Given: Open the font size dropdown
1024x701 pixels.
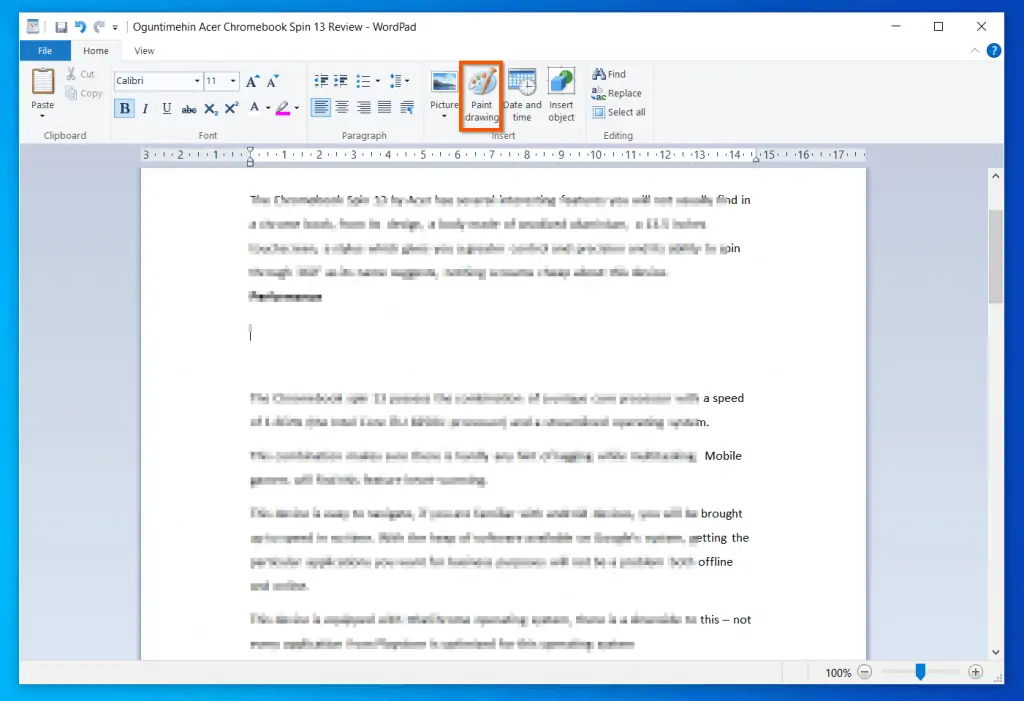Looking at the screenshot, I should (233, 81).
